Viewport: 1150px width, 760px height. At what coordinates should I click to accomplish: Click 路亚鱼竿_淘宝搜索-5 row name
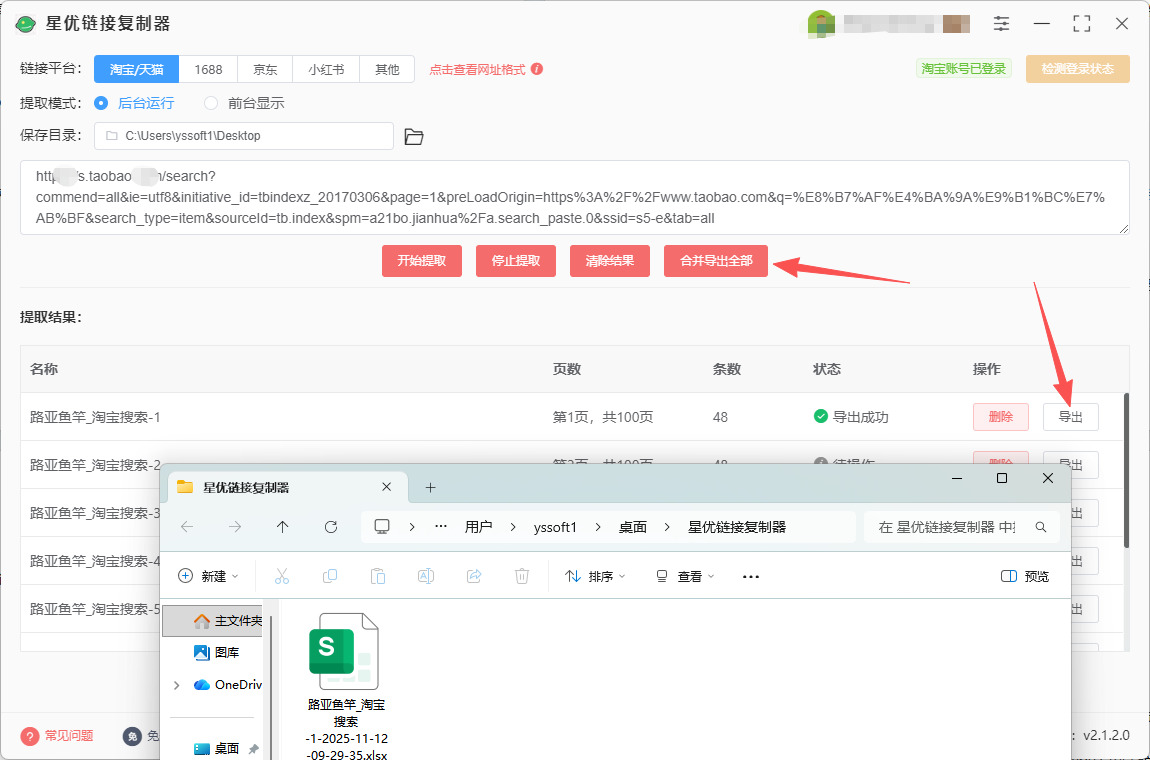(95, 609)
